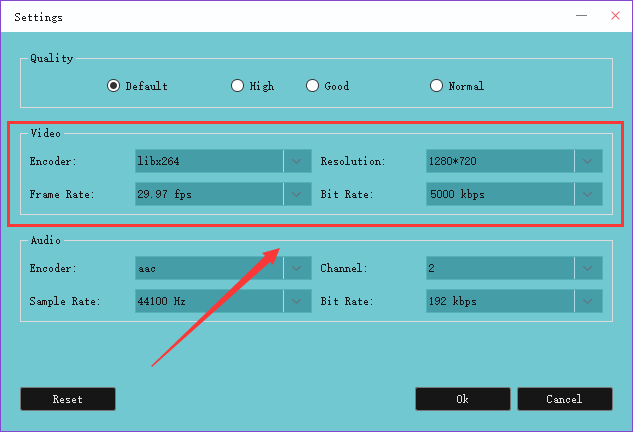Close the Settings dialog window

(x=612, y=16)
